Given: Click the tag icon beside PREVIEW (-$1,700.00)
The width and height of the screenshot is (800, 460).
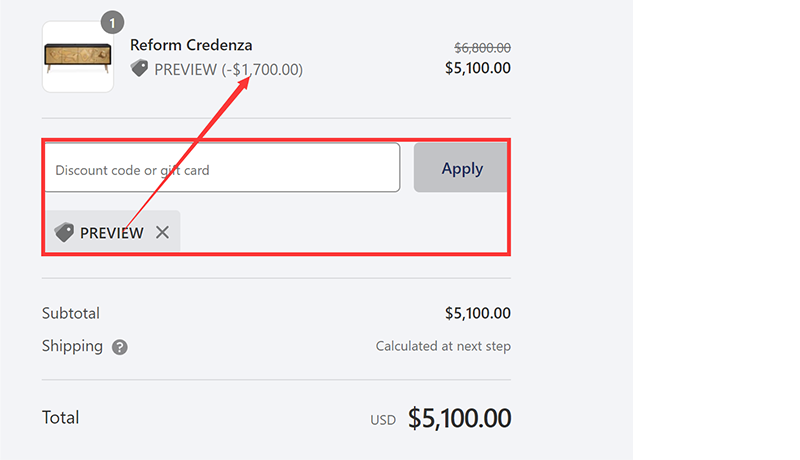Looking at the screenshot, I should click(140, 69).
